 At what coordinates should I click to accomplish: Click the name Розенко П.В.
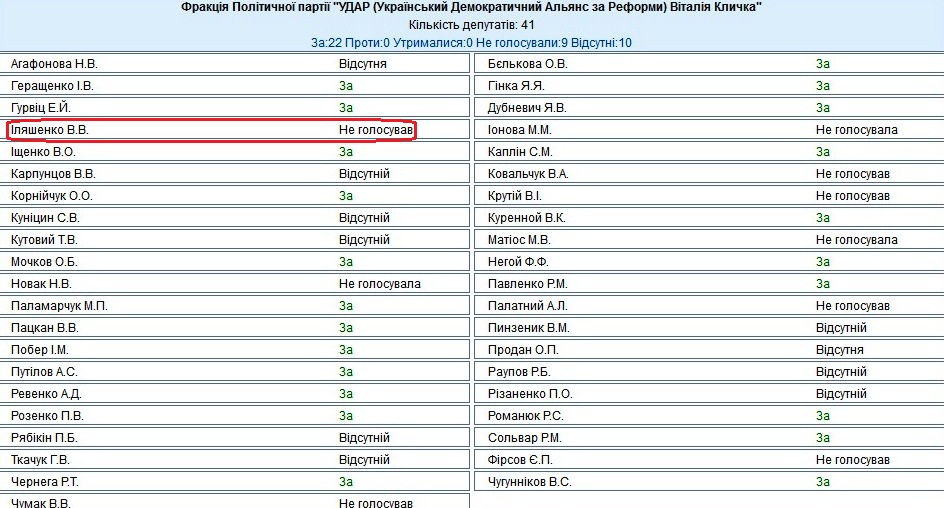[48, 416]
